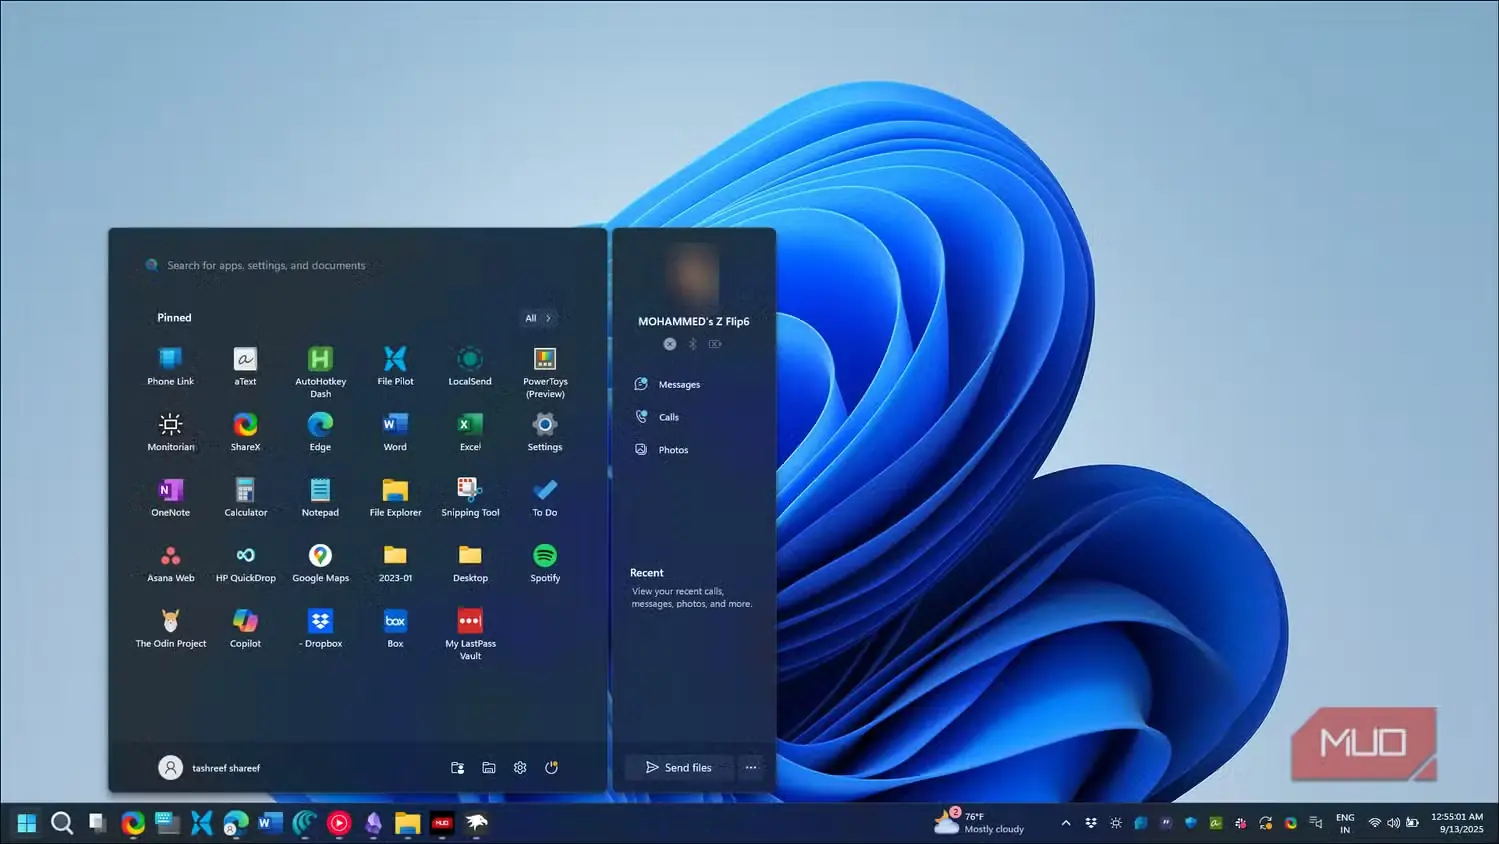Launch Copilot from the pinned apps
The width and height of the screenshot is (1499, 844).
click(x=245, y=629)
